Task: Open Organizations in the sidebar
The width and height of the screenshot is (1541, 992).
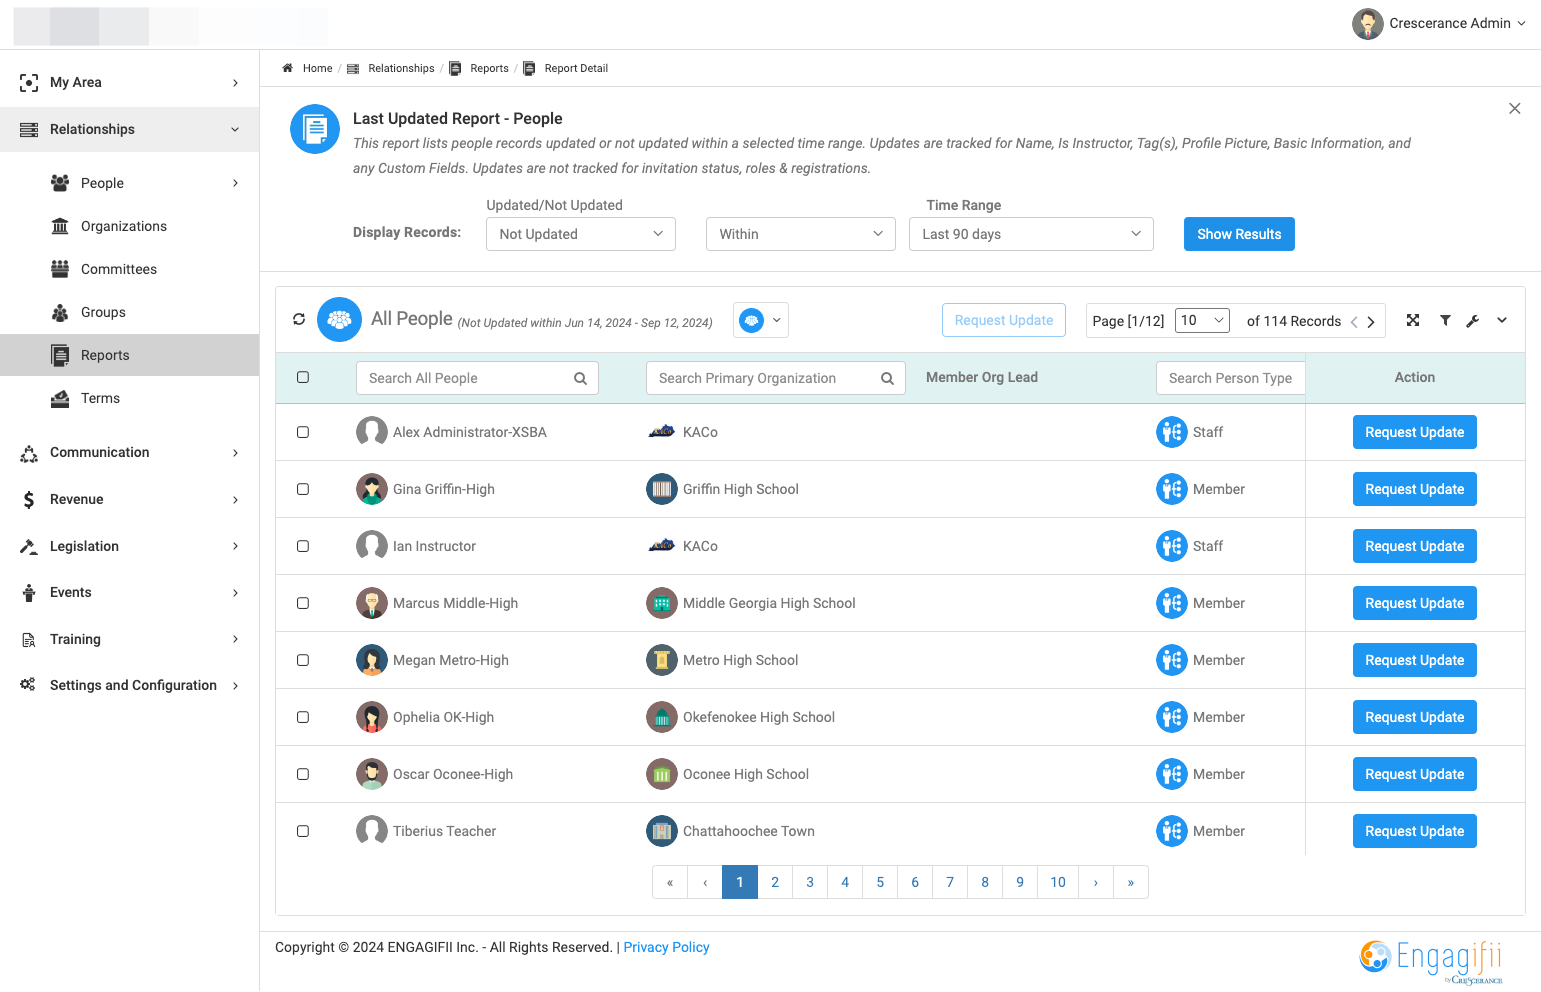Action: click(124, 226)
